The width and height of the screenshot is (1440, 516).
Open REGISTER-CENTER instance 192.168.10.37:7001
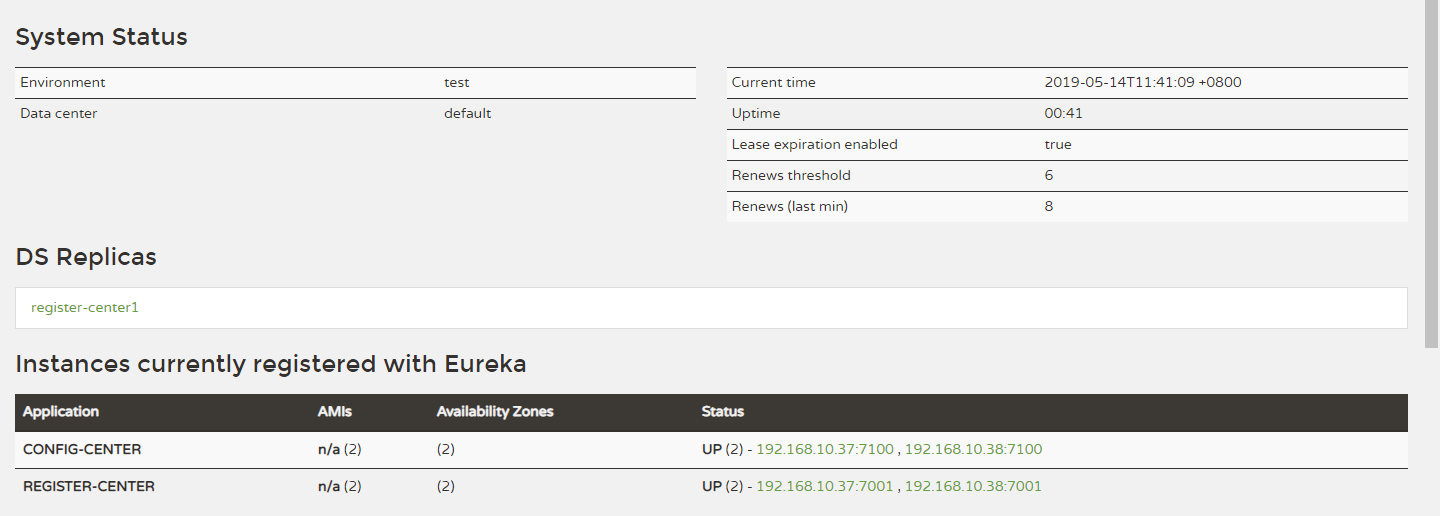825,487
